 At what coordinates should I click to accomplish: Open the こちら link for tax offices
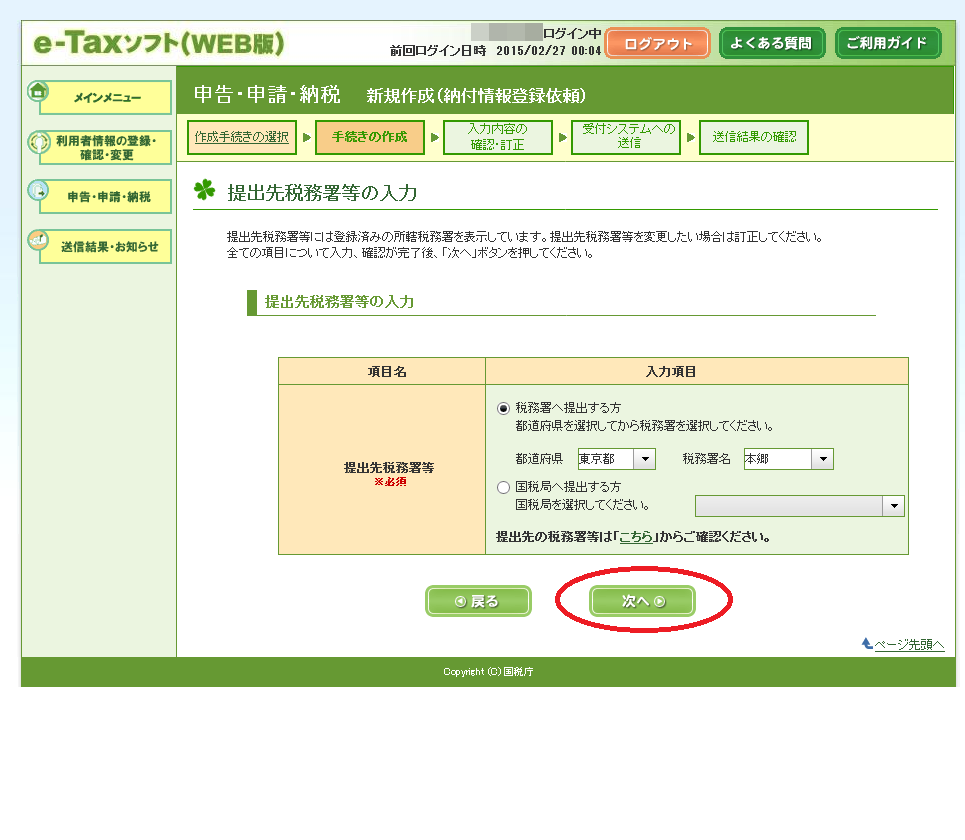click(x=637, y=537)
